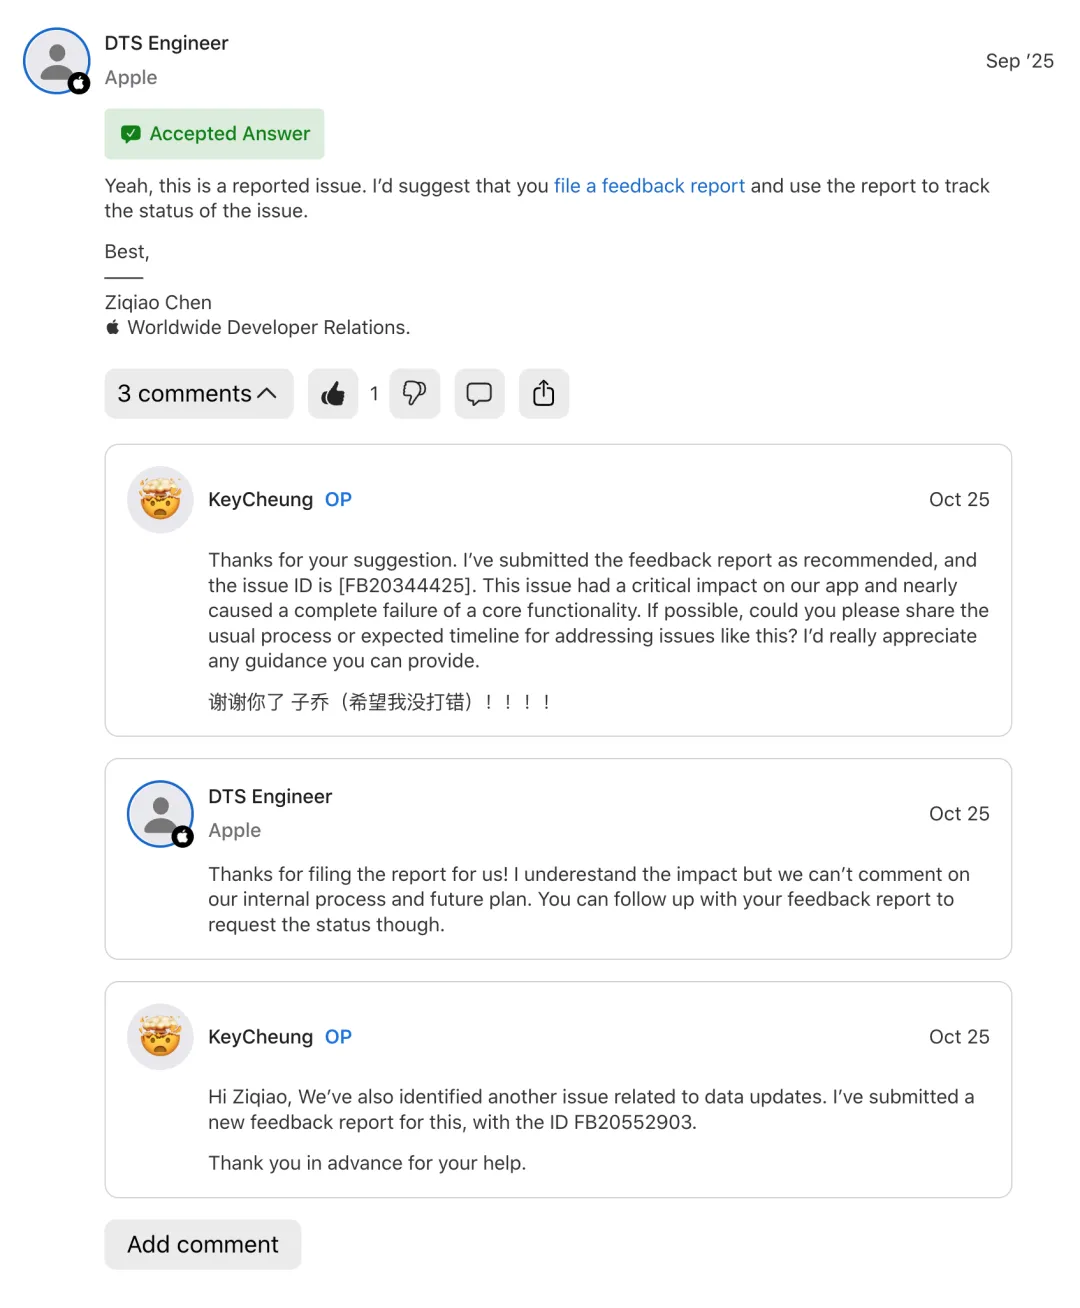Open KeyCheung's name in first comment

coord(260,499)
